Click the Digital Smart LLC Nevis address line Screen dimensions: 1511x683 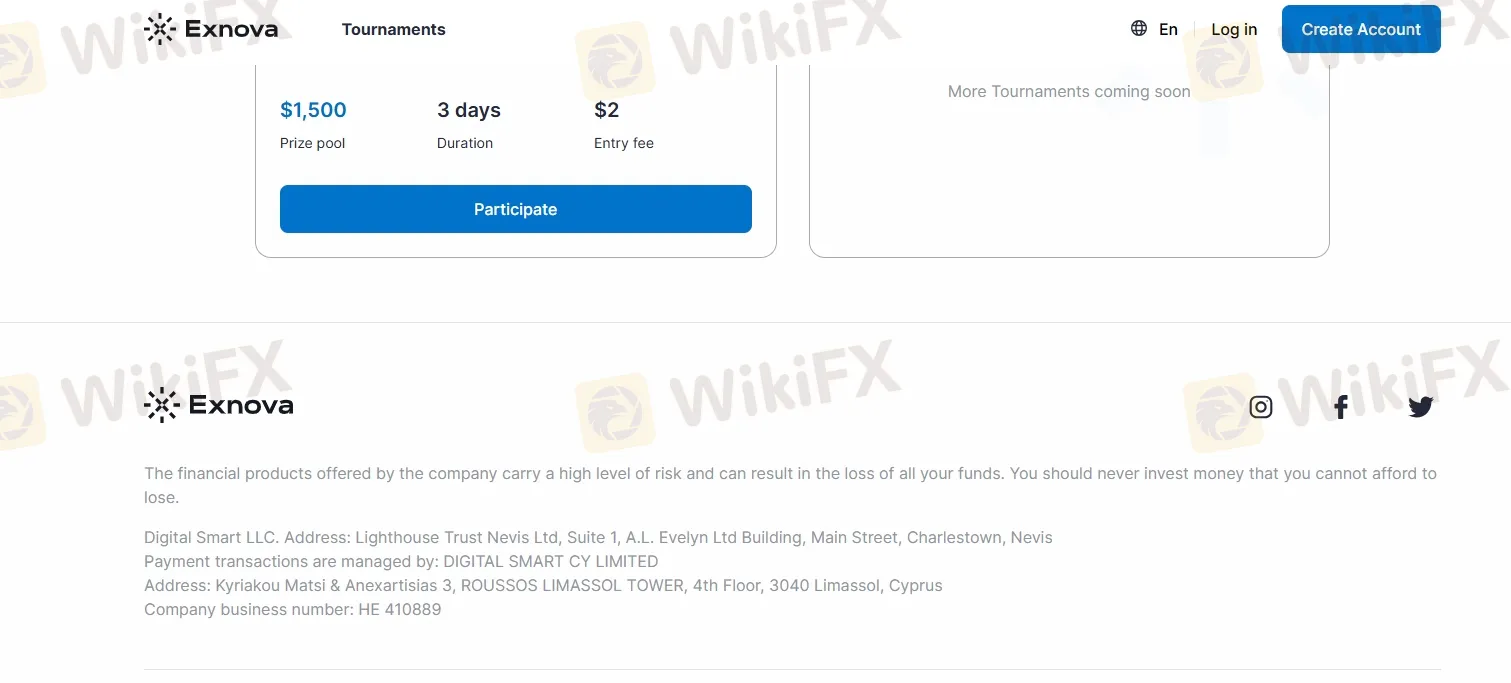tap(598, 538)
